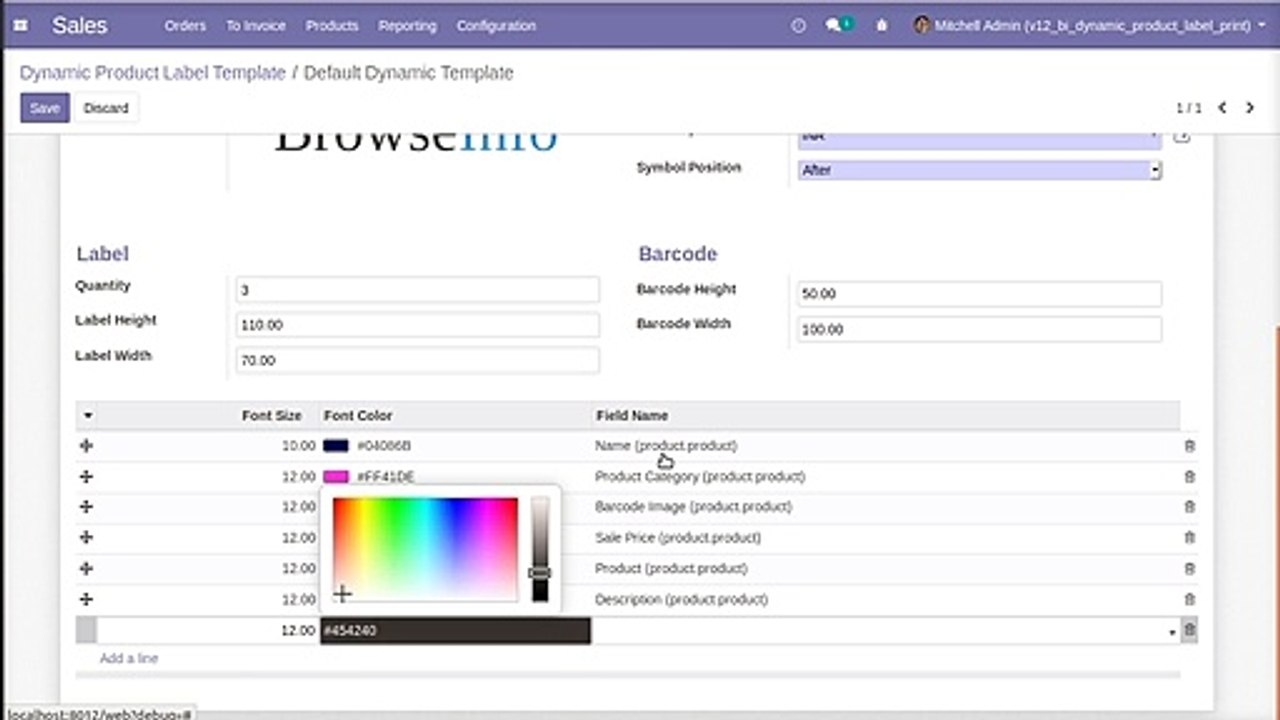
Task: Sort by Font Size column header
Action: click(x=272, y=416)
